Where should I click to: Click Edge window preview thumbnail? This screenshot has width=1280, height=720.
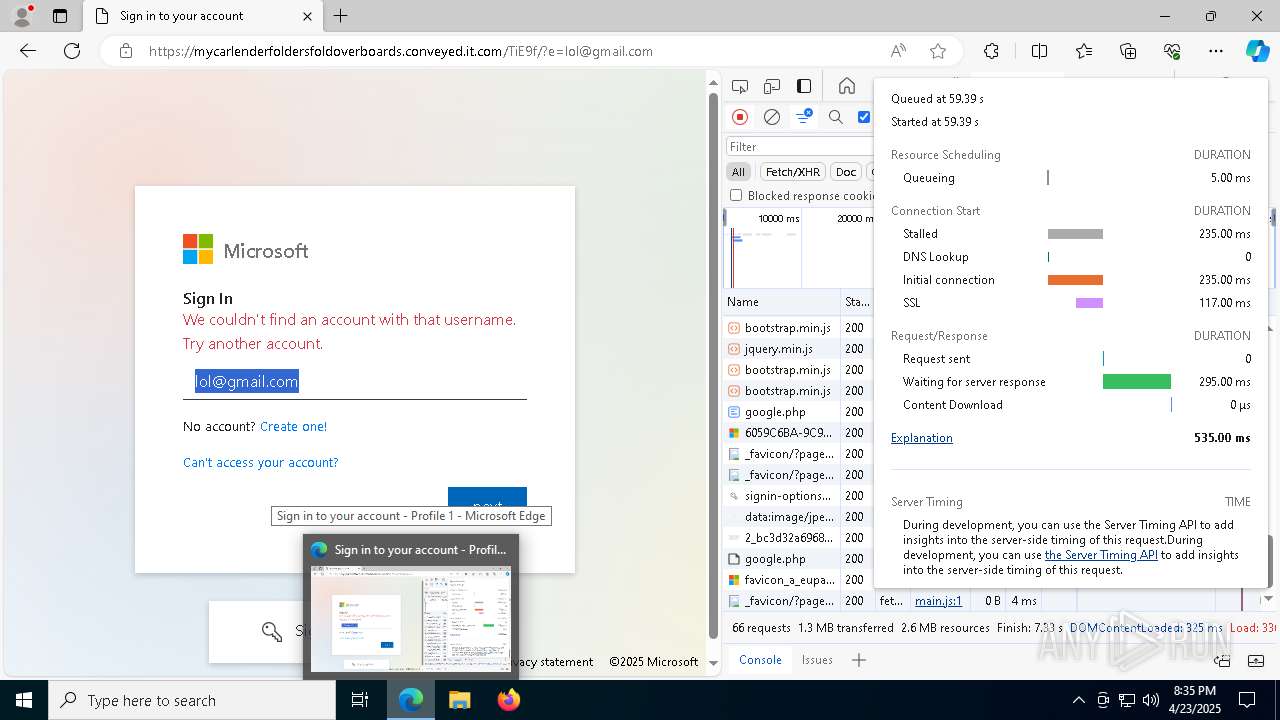[x=411, y=619]
